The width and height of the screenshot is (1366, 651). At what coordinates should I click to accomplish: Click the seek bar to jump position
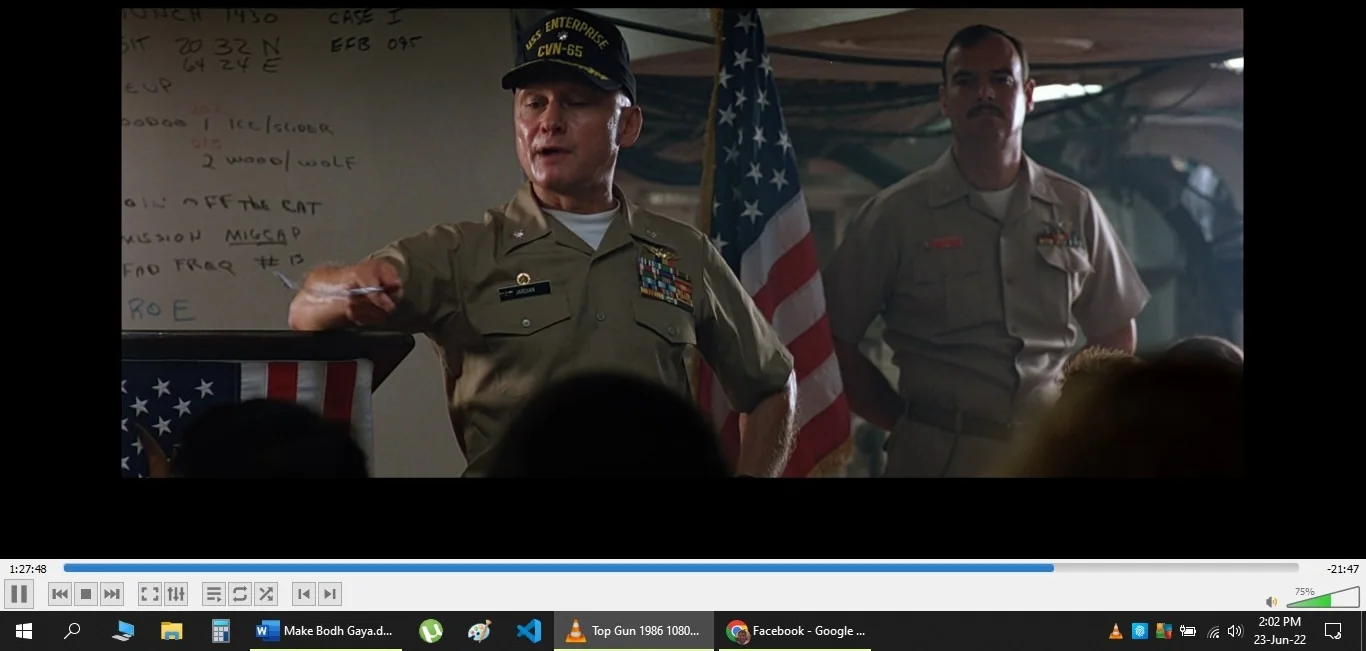(x=681, y=568)
